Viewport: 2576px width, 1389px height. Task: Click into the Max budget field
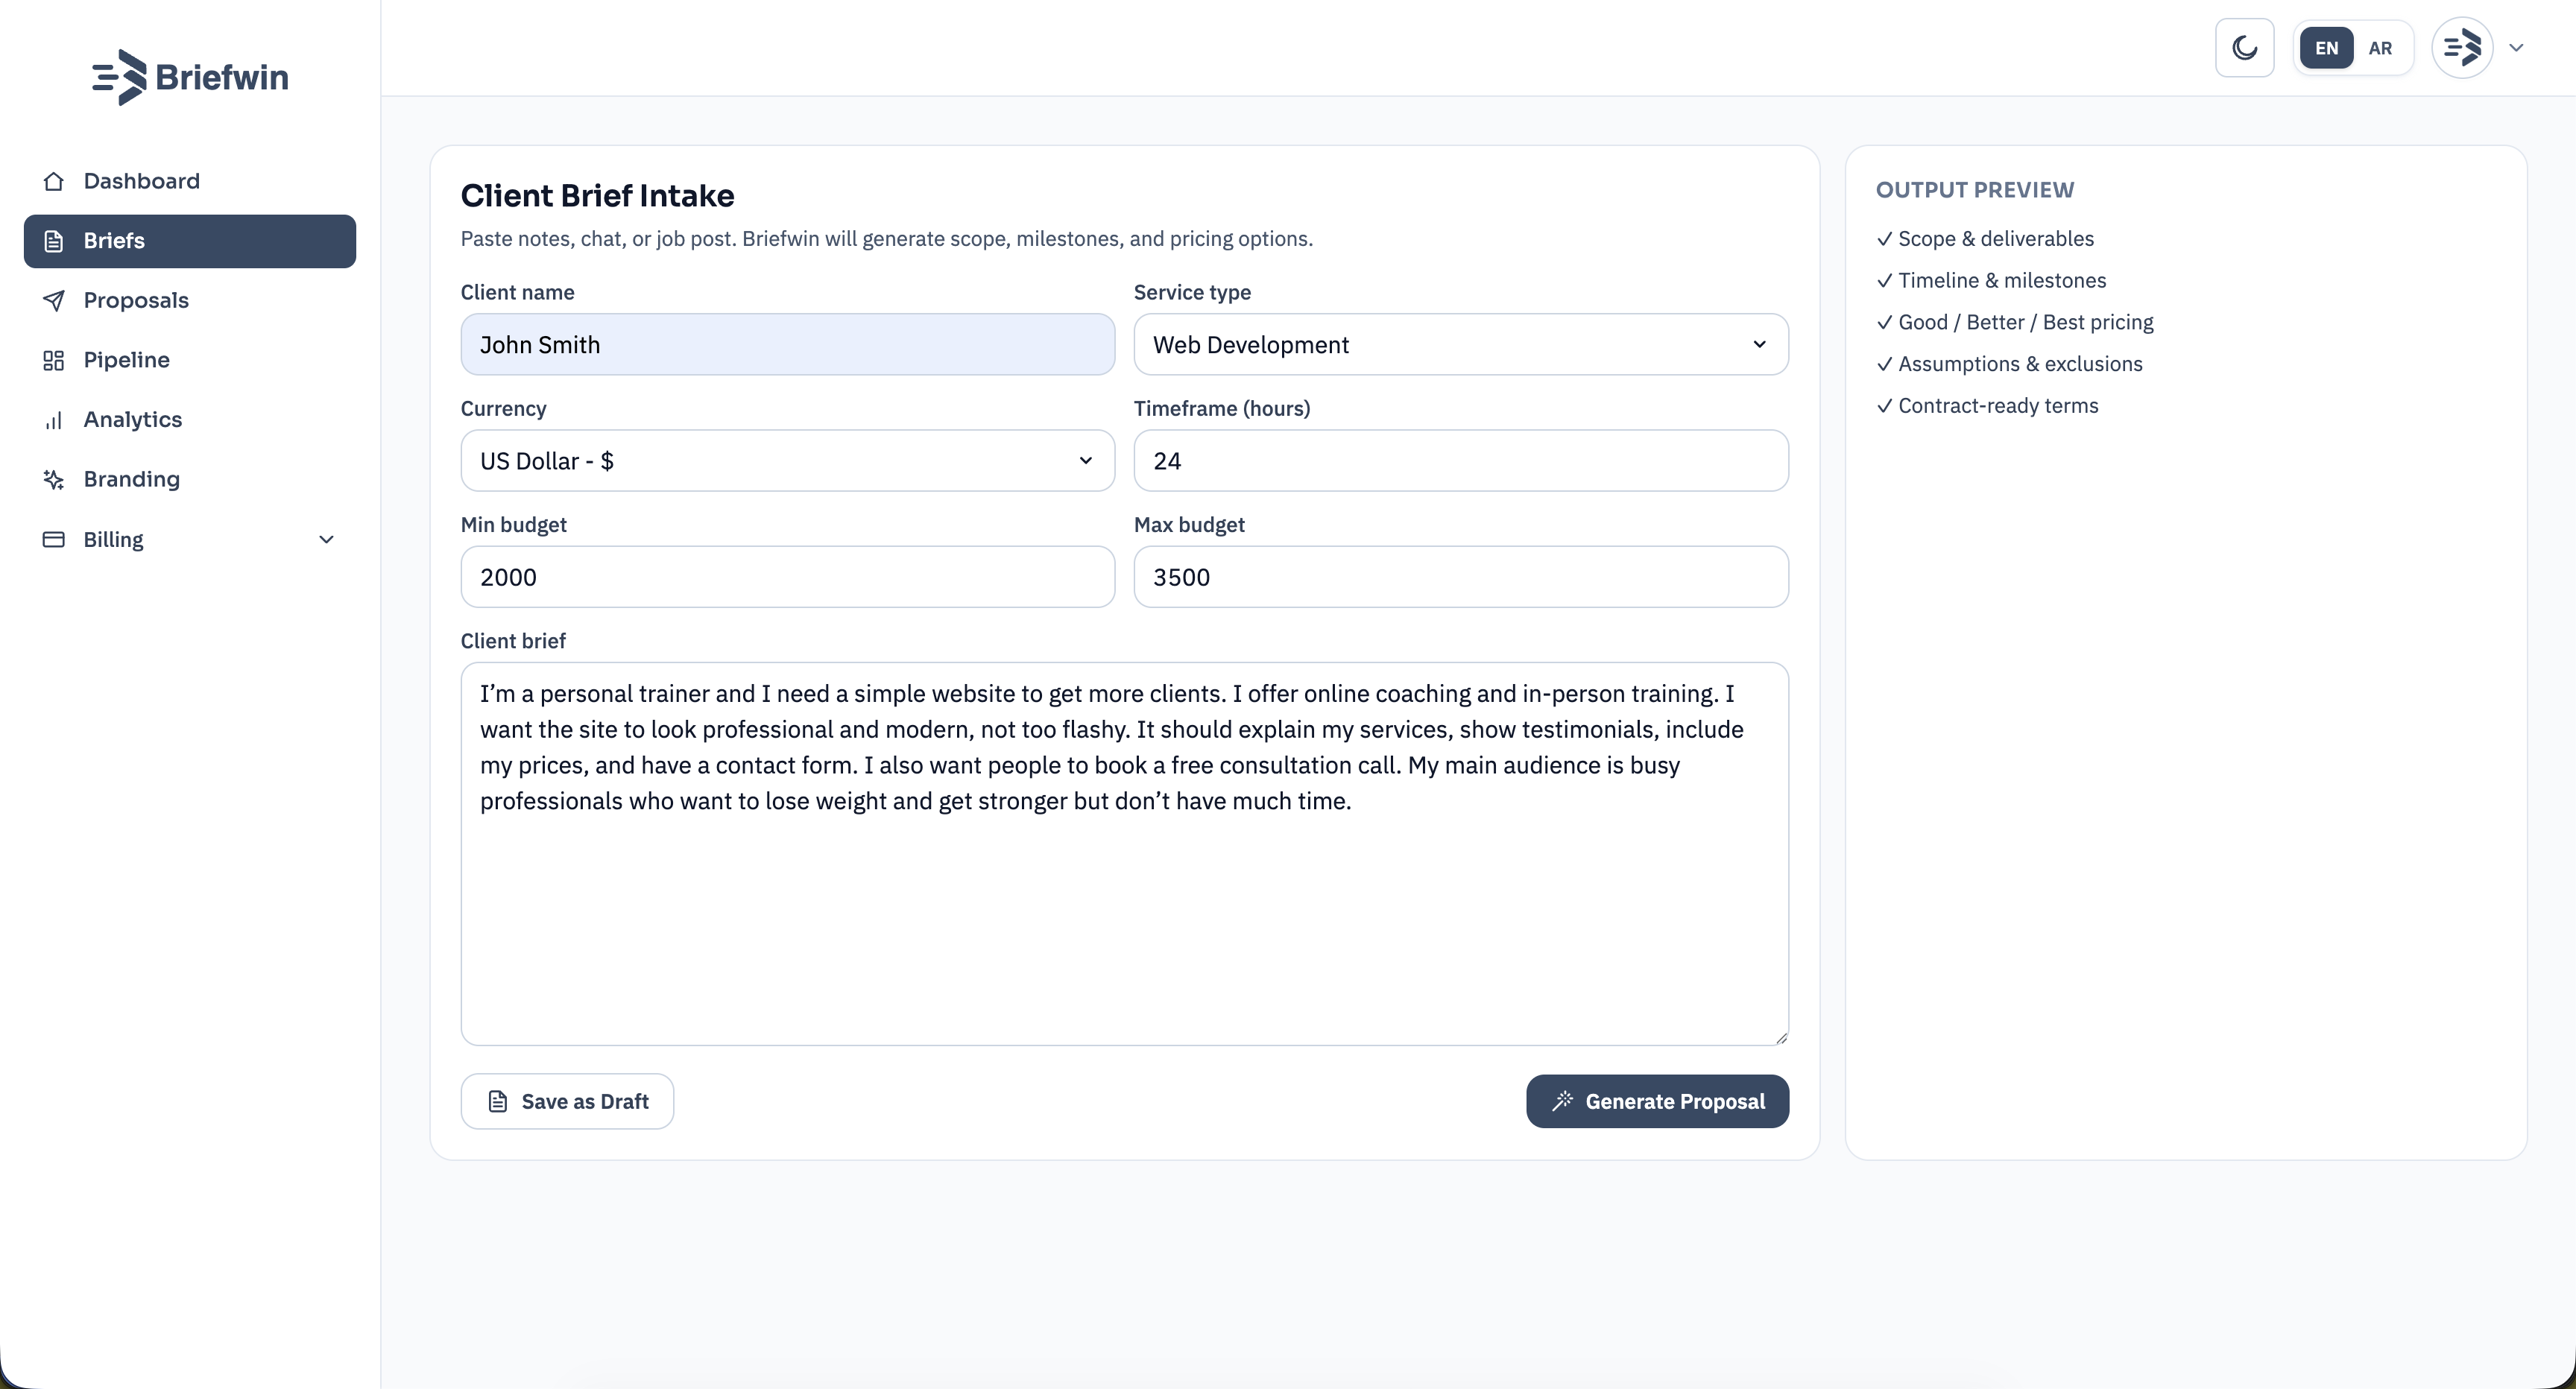(x=1460, y=577)
